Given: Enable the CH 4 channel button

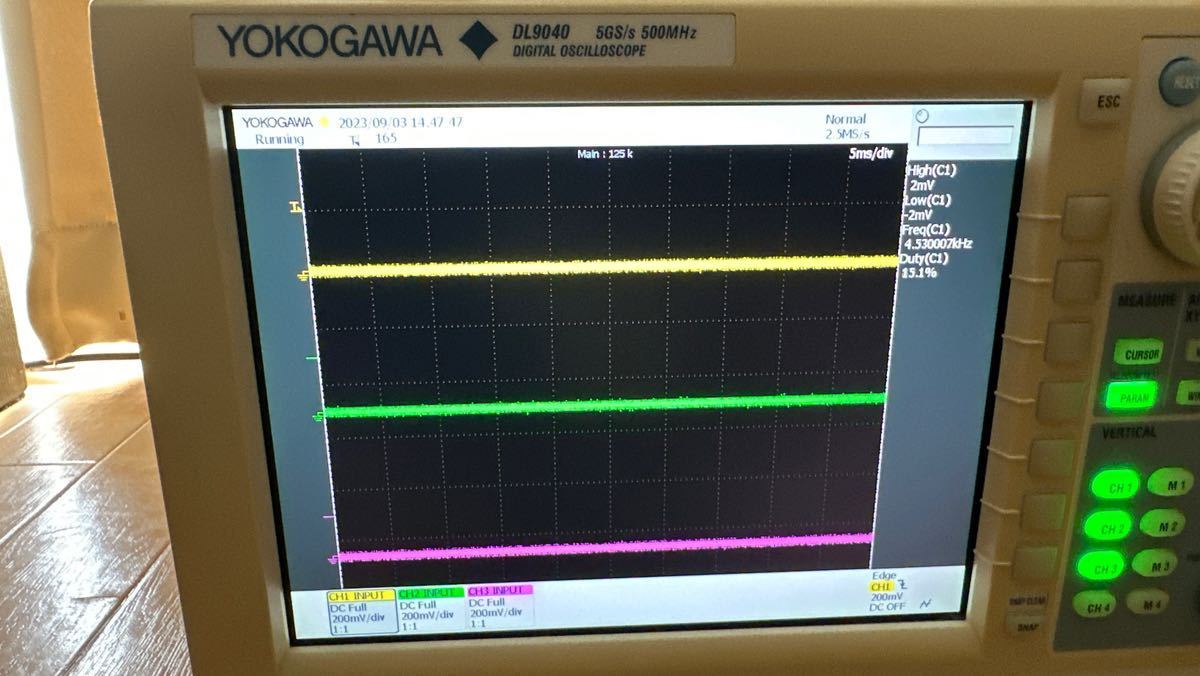Looking at the screenshot, I should tap(1094, 603).
